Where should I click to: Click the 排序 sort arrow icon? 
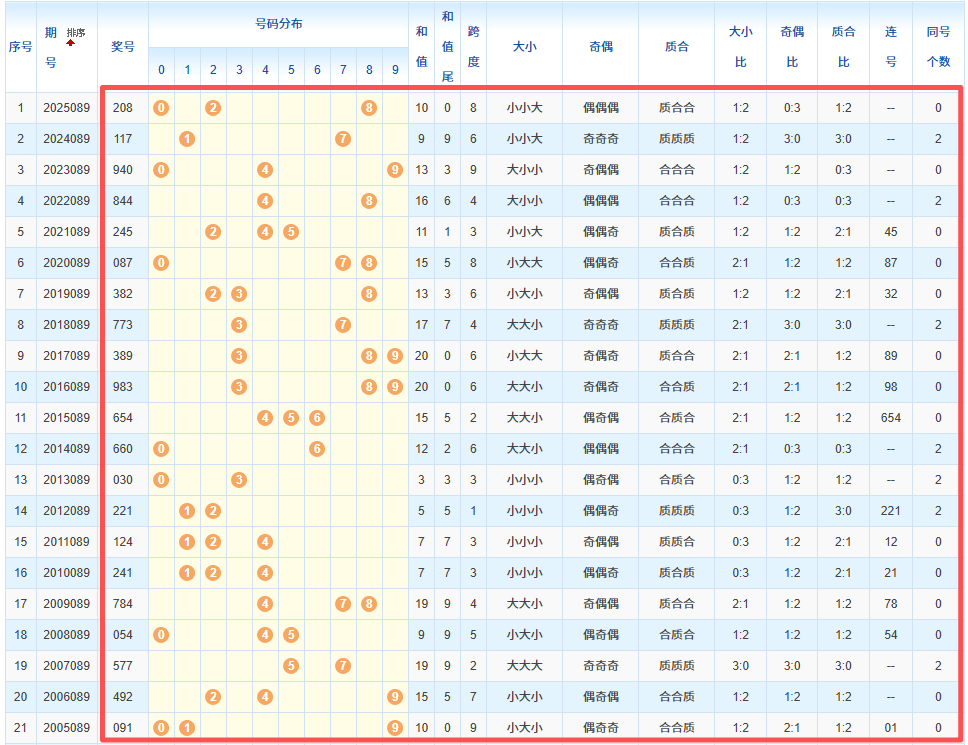point(71,43)
